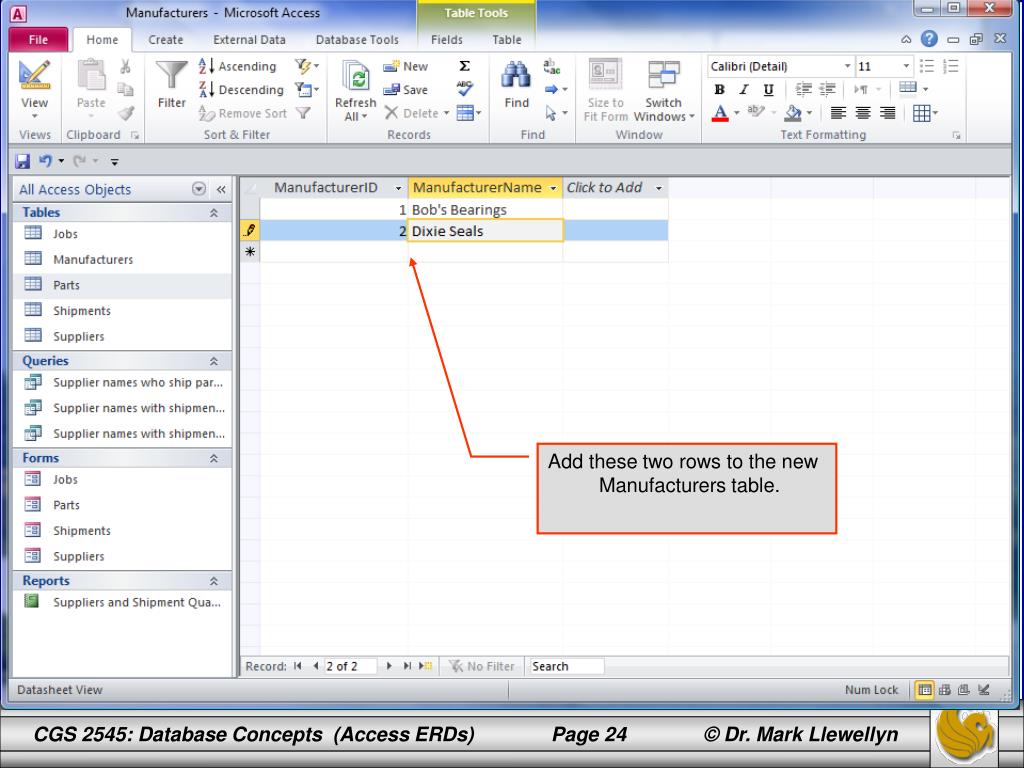1024x768 pixels.
Task: Select the Dixie Seals cell
Action: point(485,231)
